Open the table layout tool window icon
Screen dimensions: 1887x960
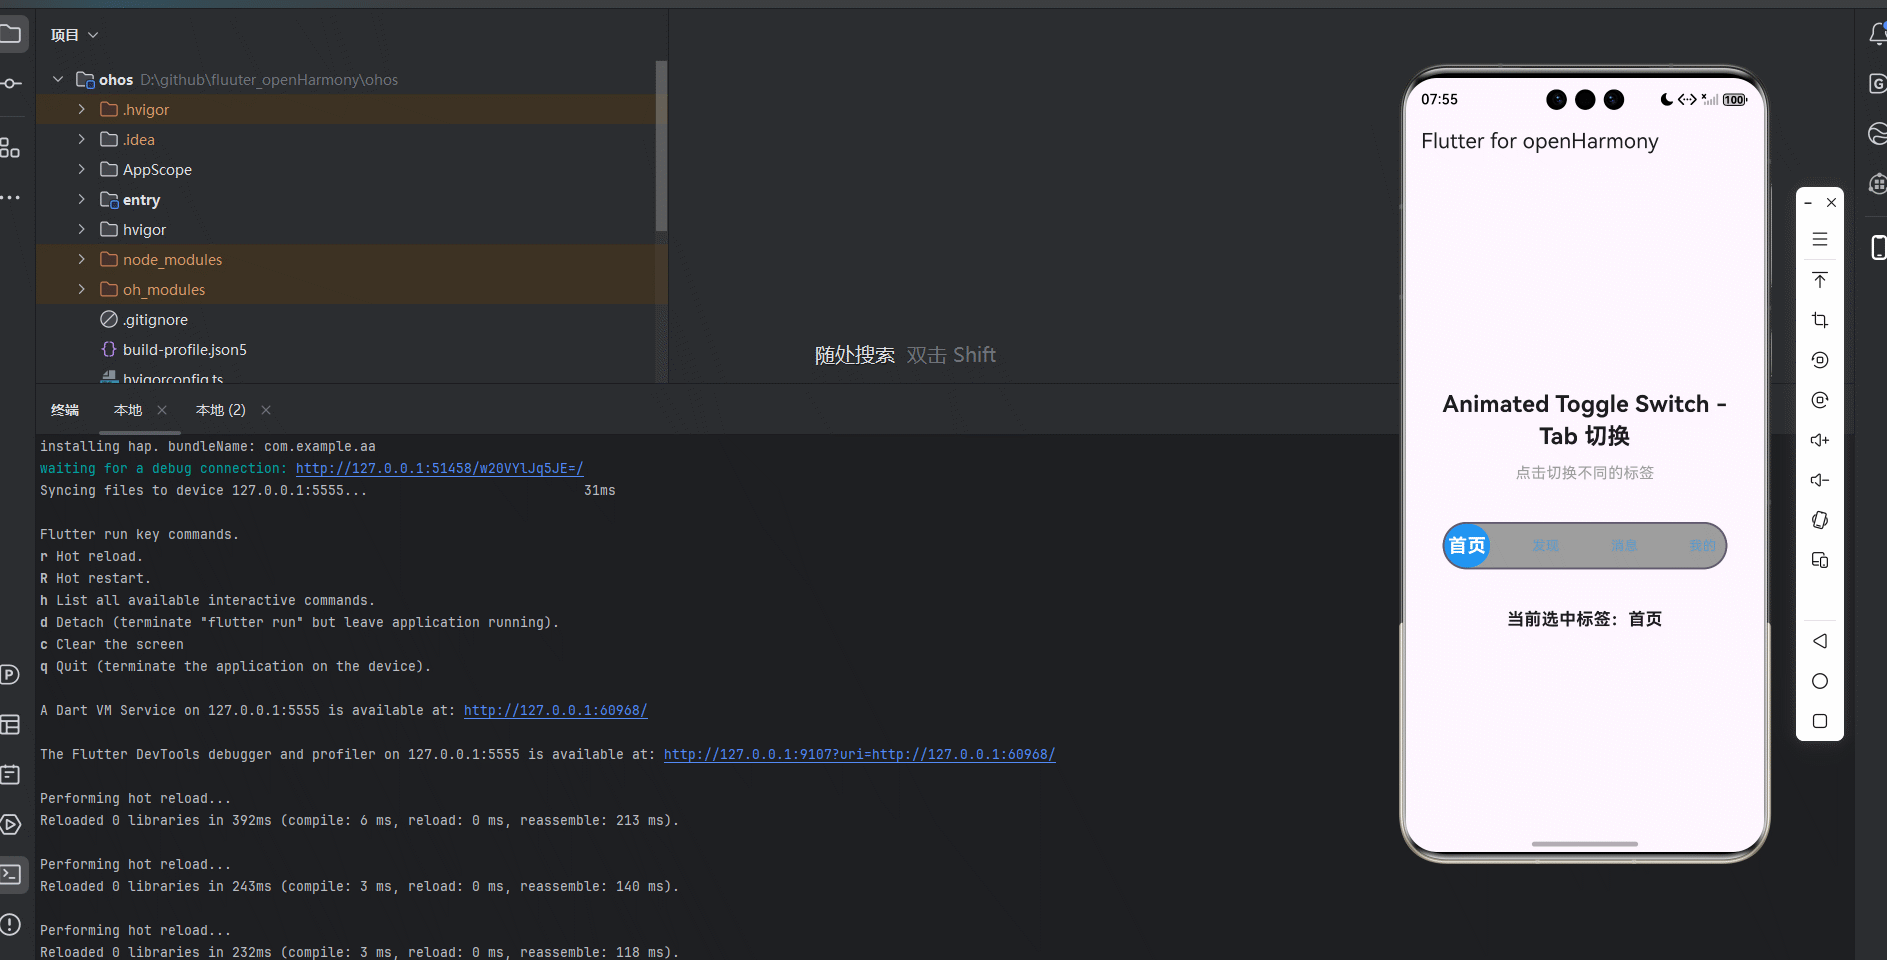coord(10,725)
